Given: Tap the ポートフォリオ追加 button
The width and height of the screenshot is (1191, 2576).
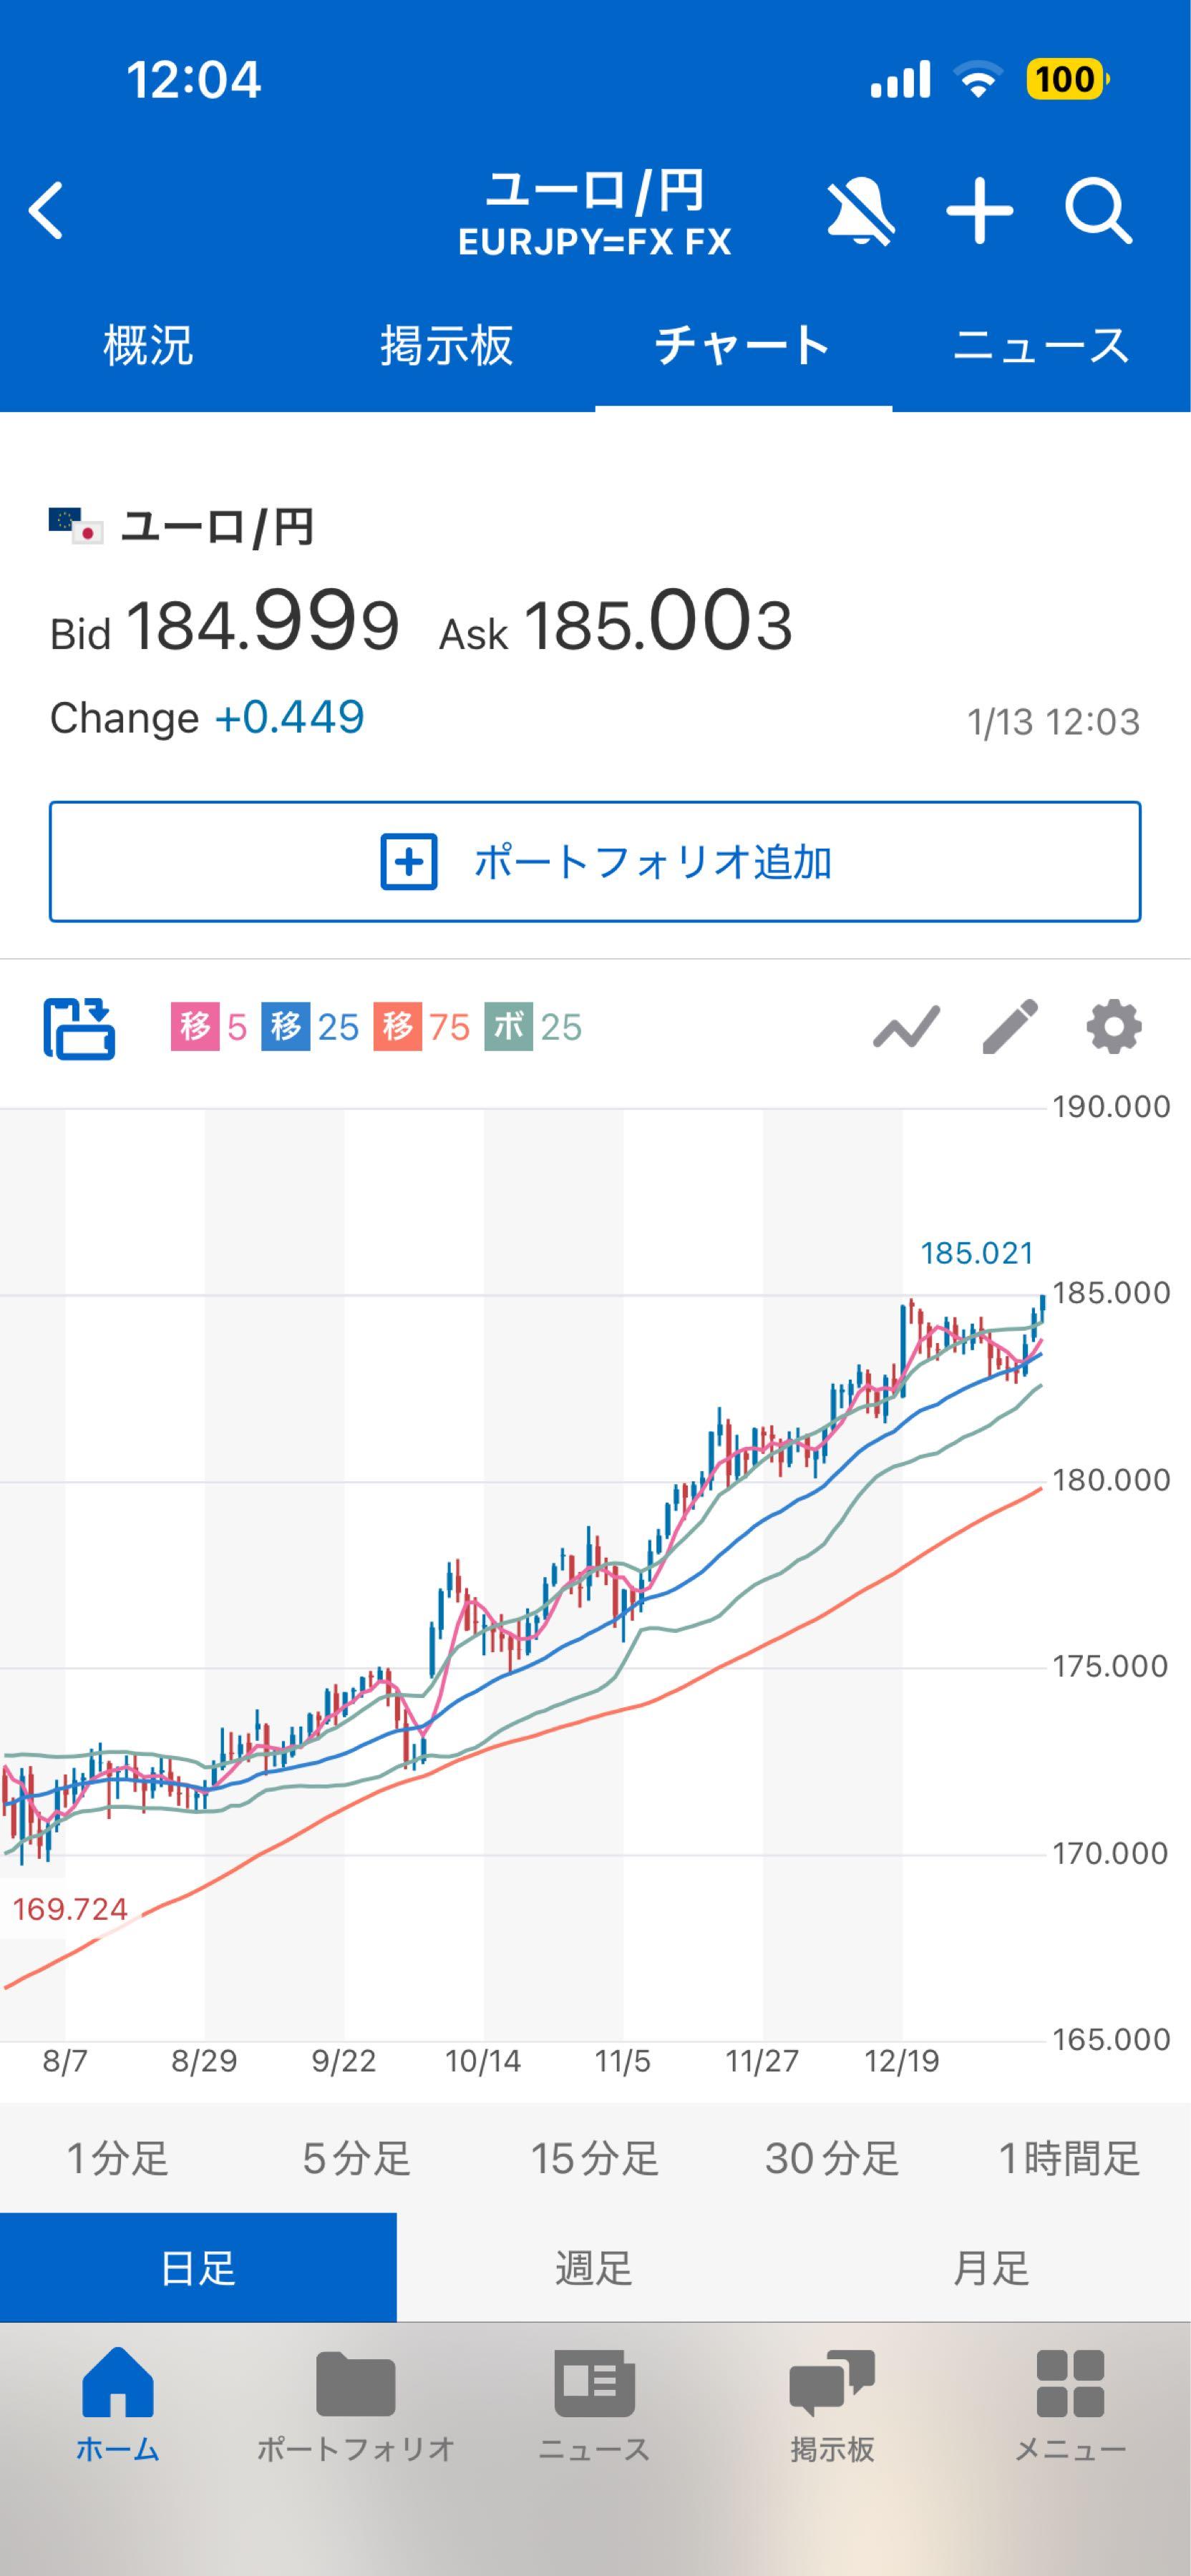Looking at the screenshot, I should [595, 862].
